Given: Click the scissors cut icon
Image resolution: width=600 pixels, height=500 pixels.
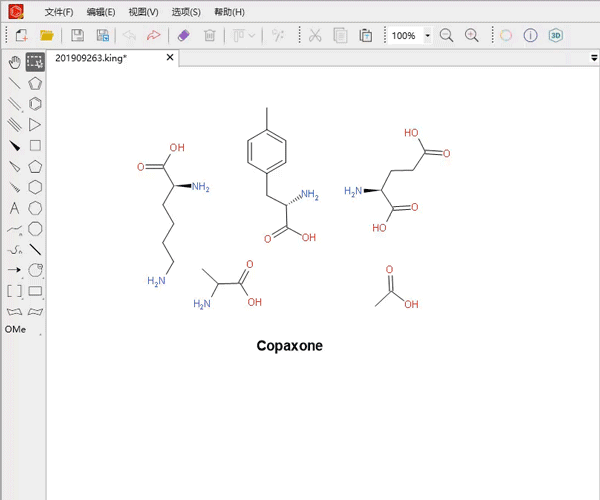Looking at the screenshot, I should pos(315,36).
